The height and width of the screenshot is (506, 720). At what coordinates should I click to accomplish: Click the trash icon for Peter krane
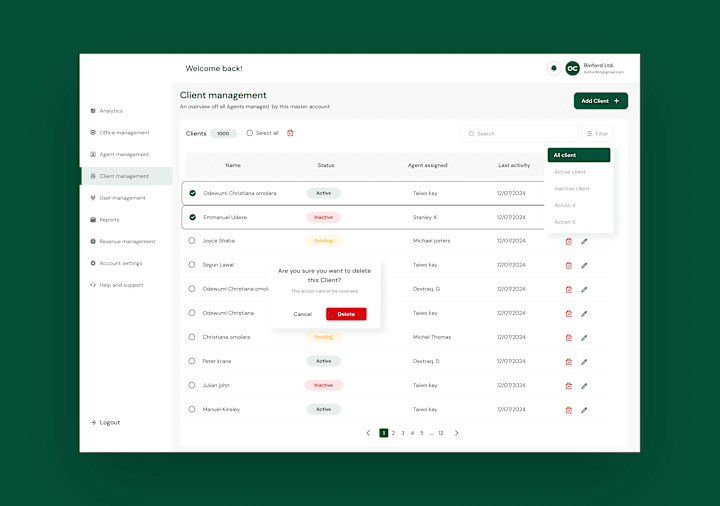(x=568, y=362)
